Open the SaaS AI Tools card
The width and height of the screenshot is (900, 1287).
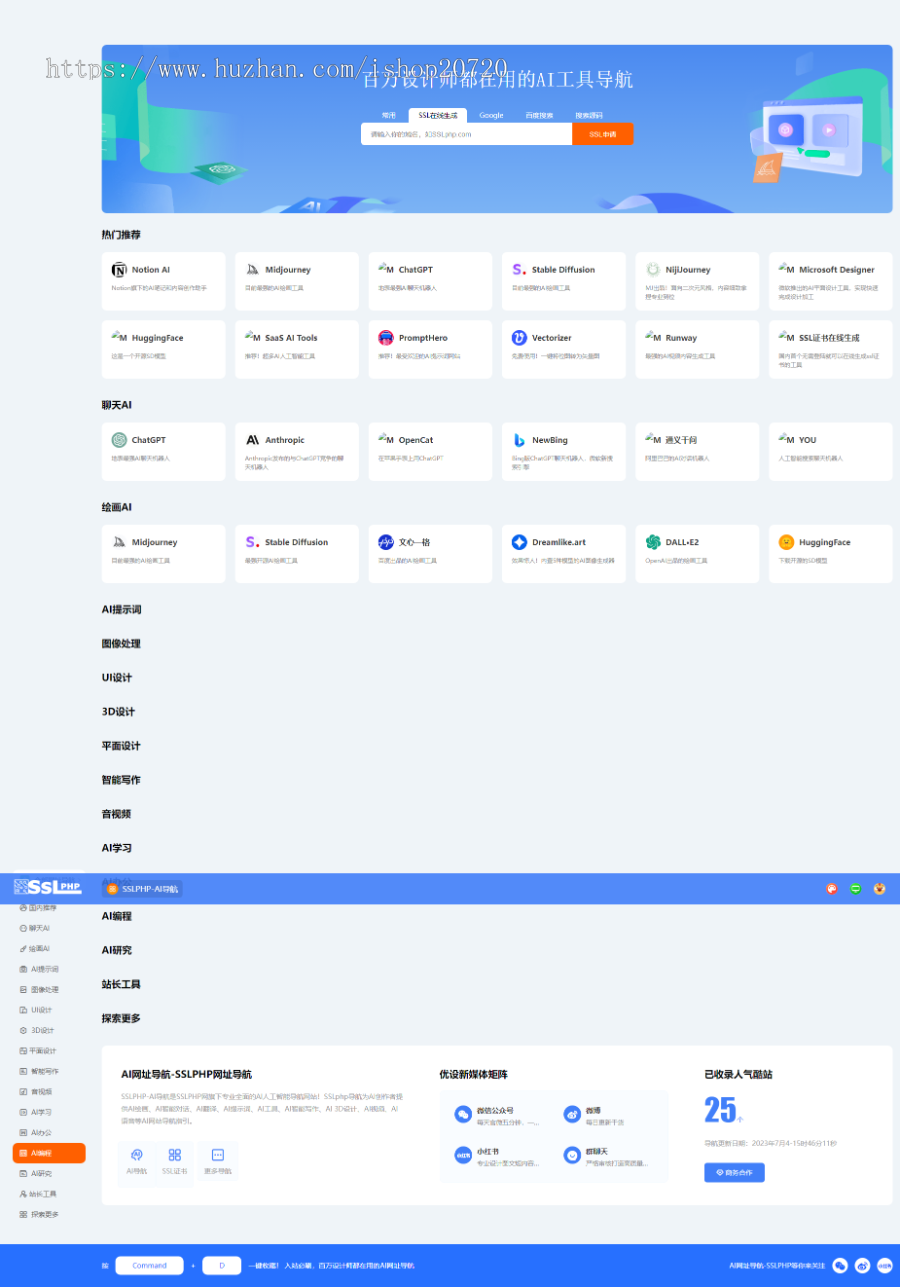[297, 349]
